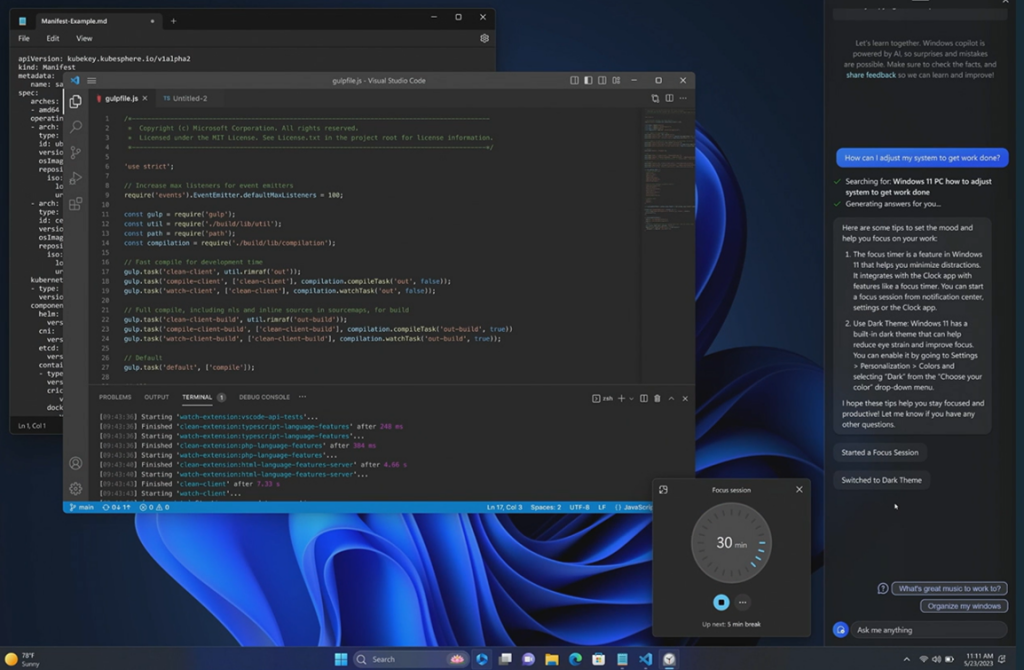Click the Manage gear icon in VS Code
The image size is (1024, 670).
(75, 489)
